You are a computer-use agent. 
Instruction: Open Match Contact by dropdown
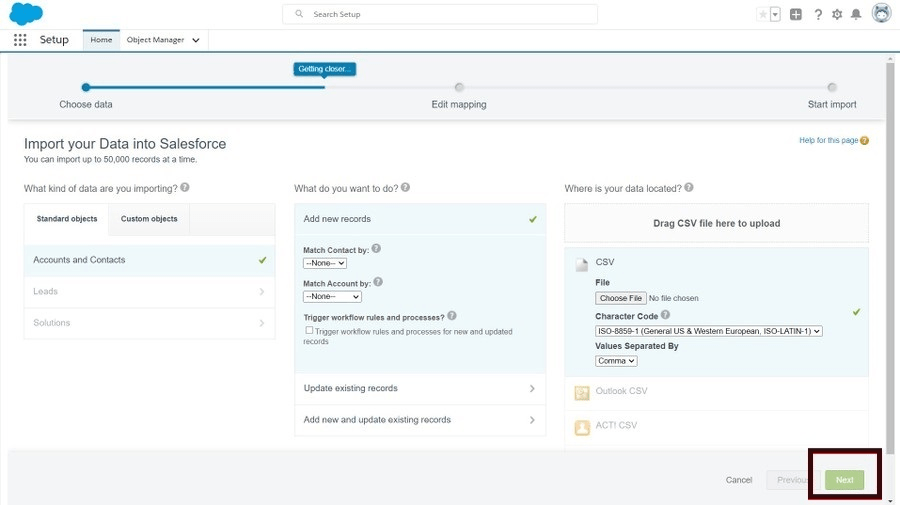[325, 263]
